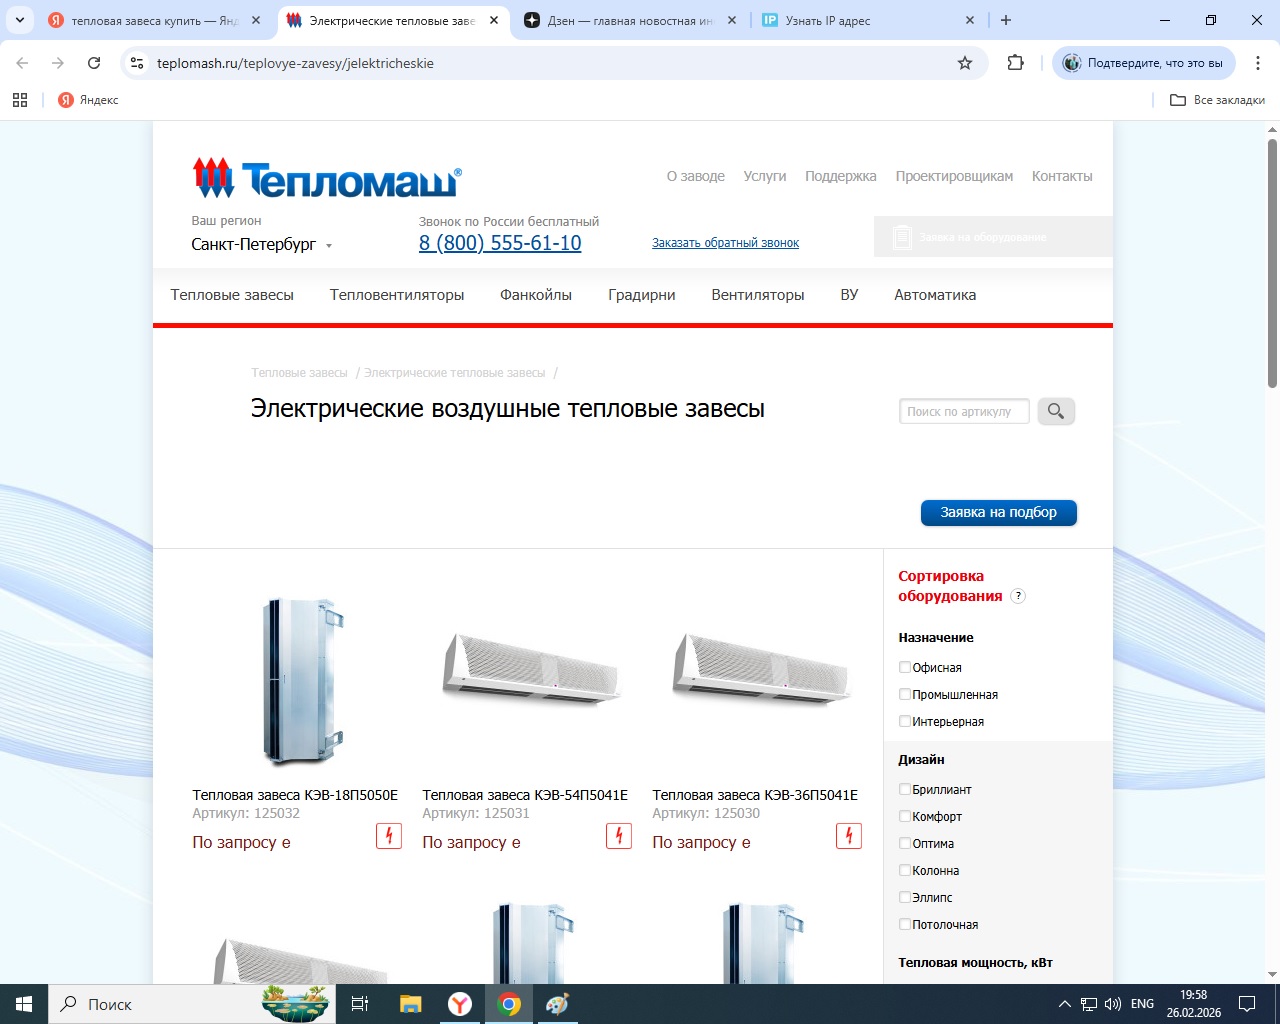Open the Chrome extensions puzzle icon
1280x1024 pixels.
coord(1016,63)
